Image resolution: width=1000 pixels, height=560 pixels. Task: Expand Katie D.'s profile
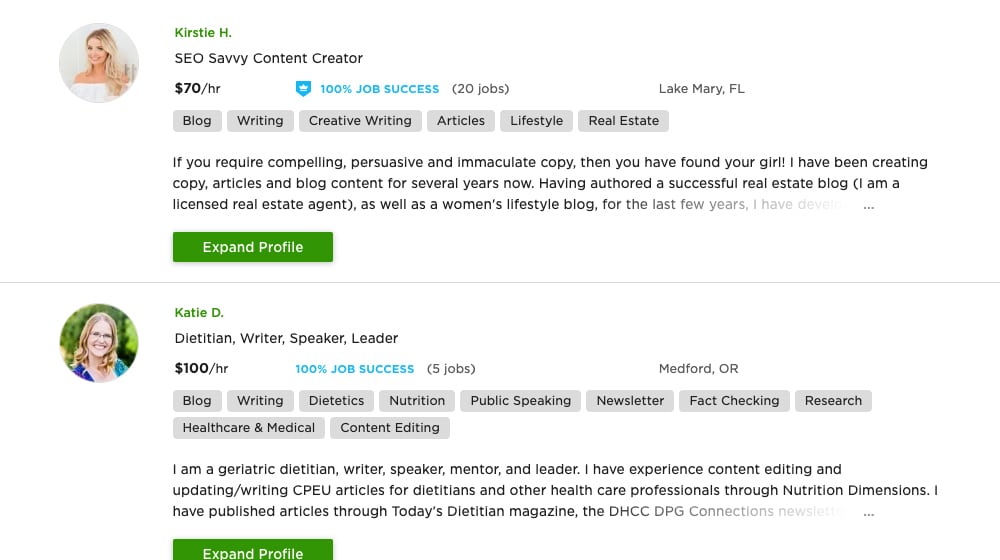[x=253, y=550]
